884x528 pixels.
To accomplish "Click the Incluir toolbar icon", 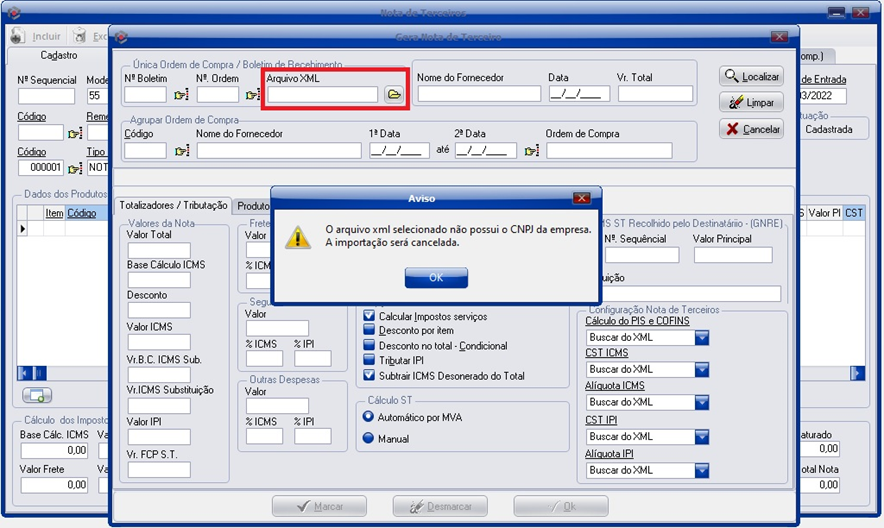I will (x=18, y=36).
